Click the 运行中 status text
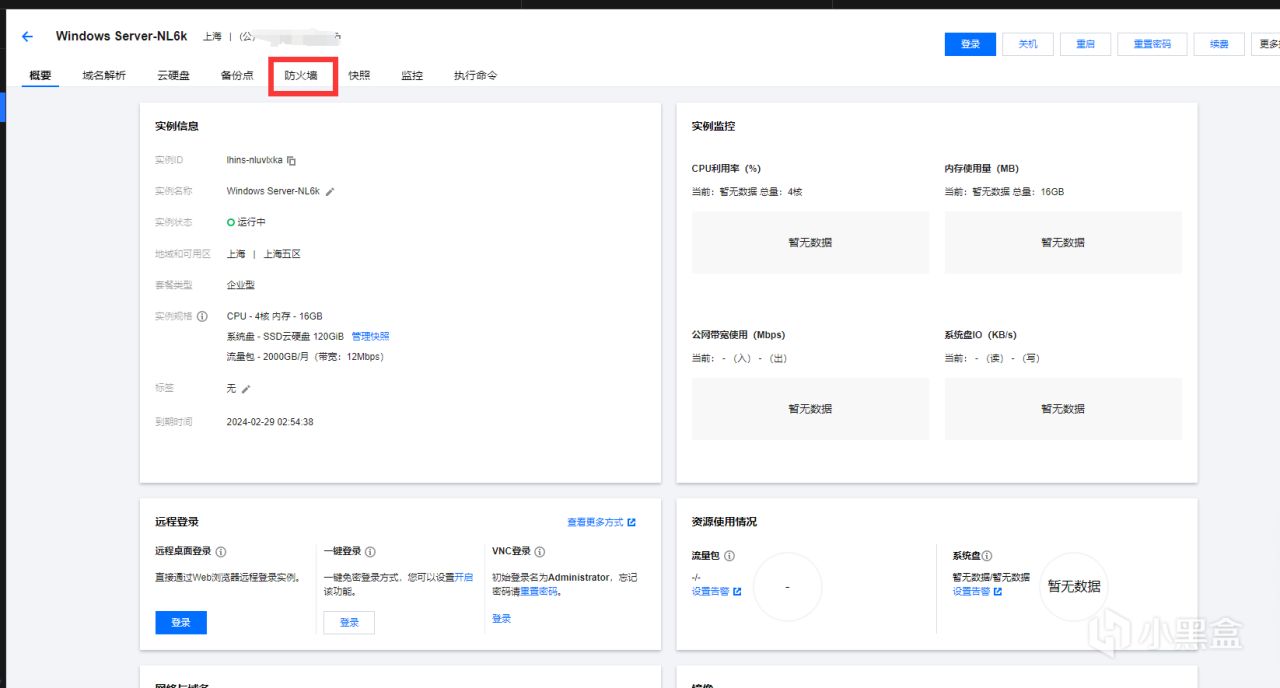The image size is (1280, 688). [x=251, y=222]
